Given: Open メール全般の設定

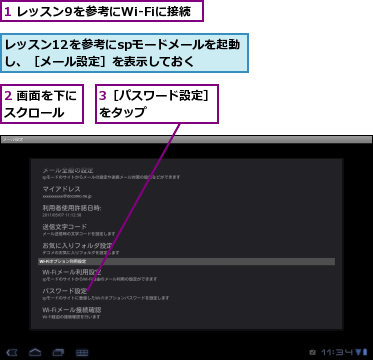Looking at the screenshot, I should coord(188,173).
